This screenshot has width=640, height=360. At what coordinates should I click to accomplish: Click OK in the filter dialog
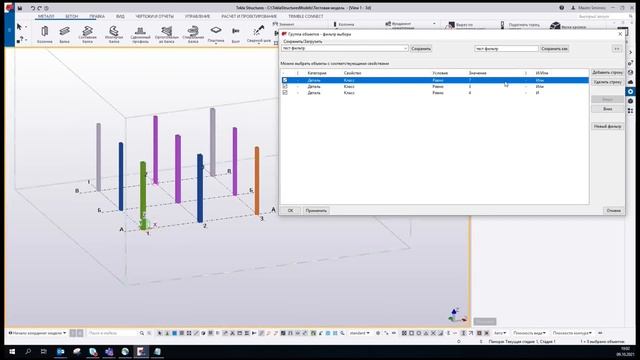coord(290,211)
